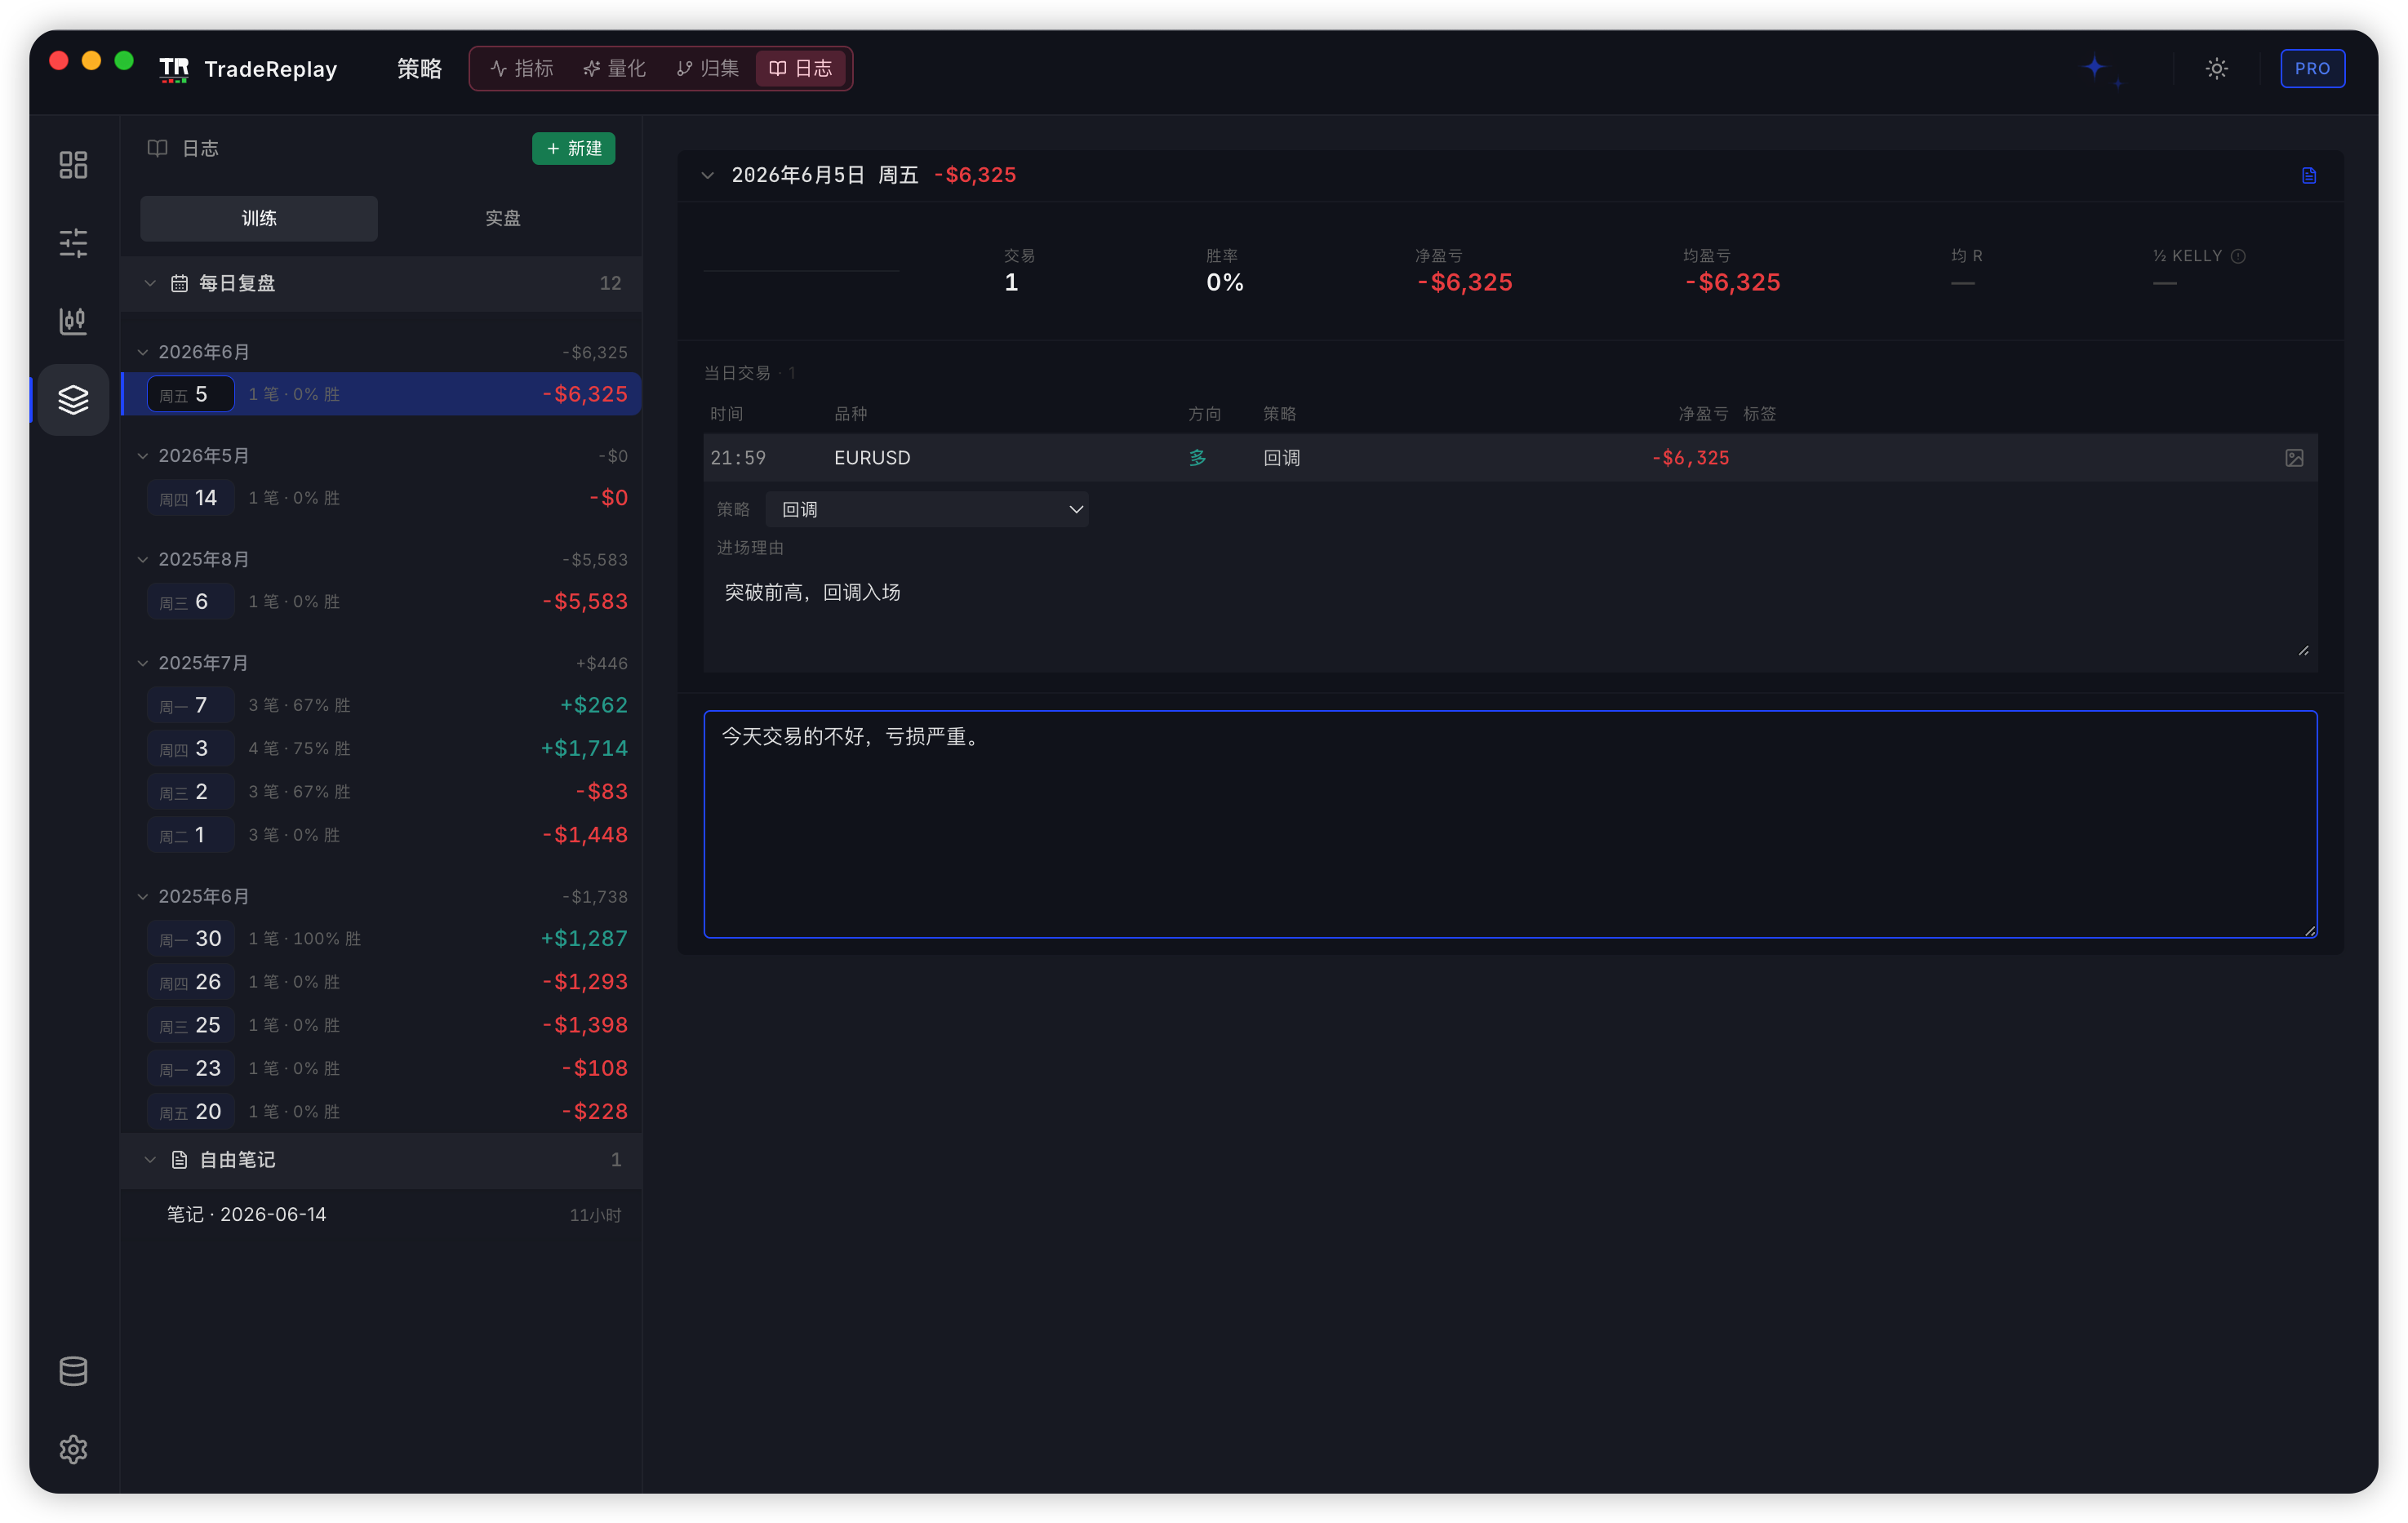
Task: Collapse the 2026年5月 group
Action: 143,456
